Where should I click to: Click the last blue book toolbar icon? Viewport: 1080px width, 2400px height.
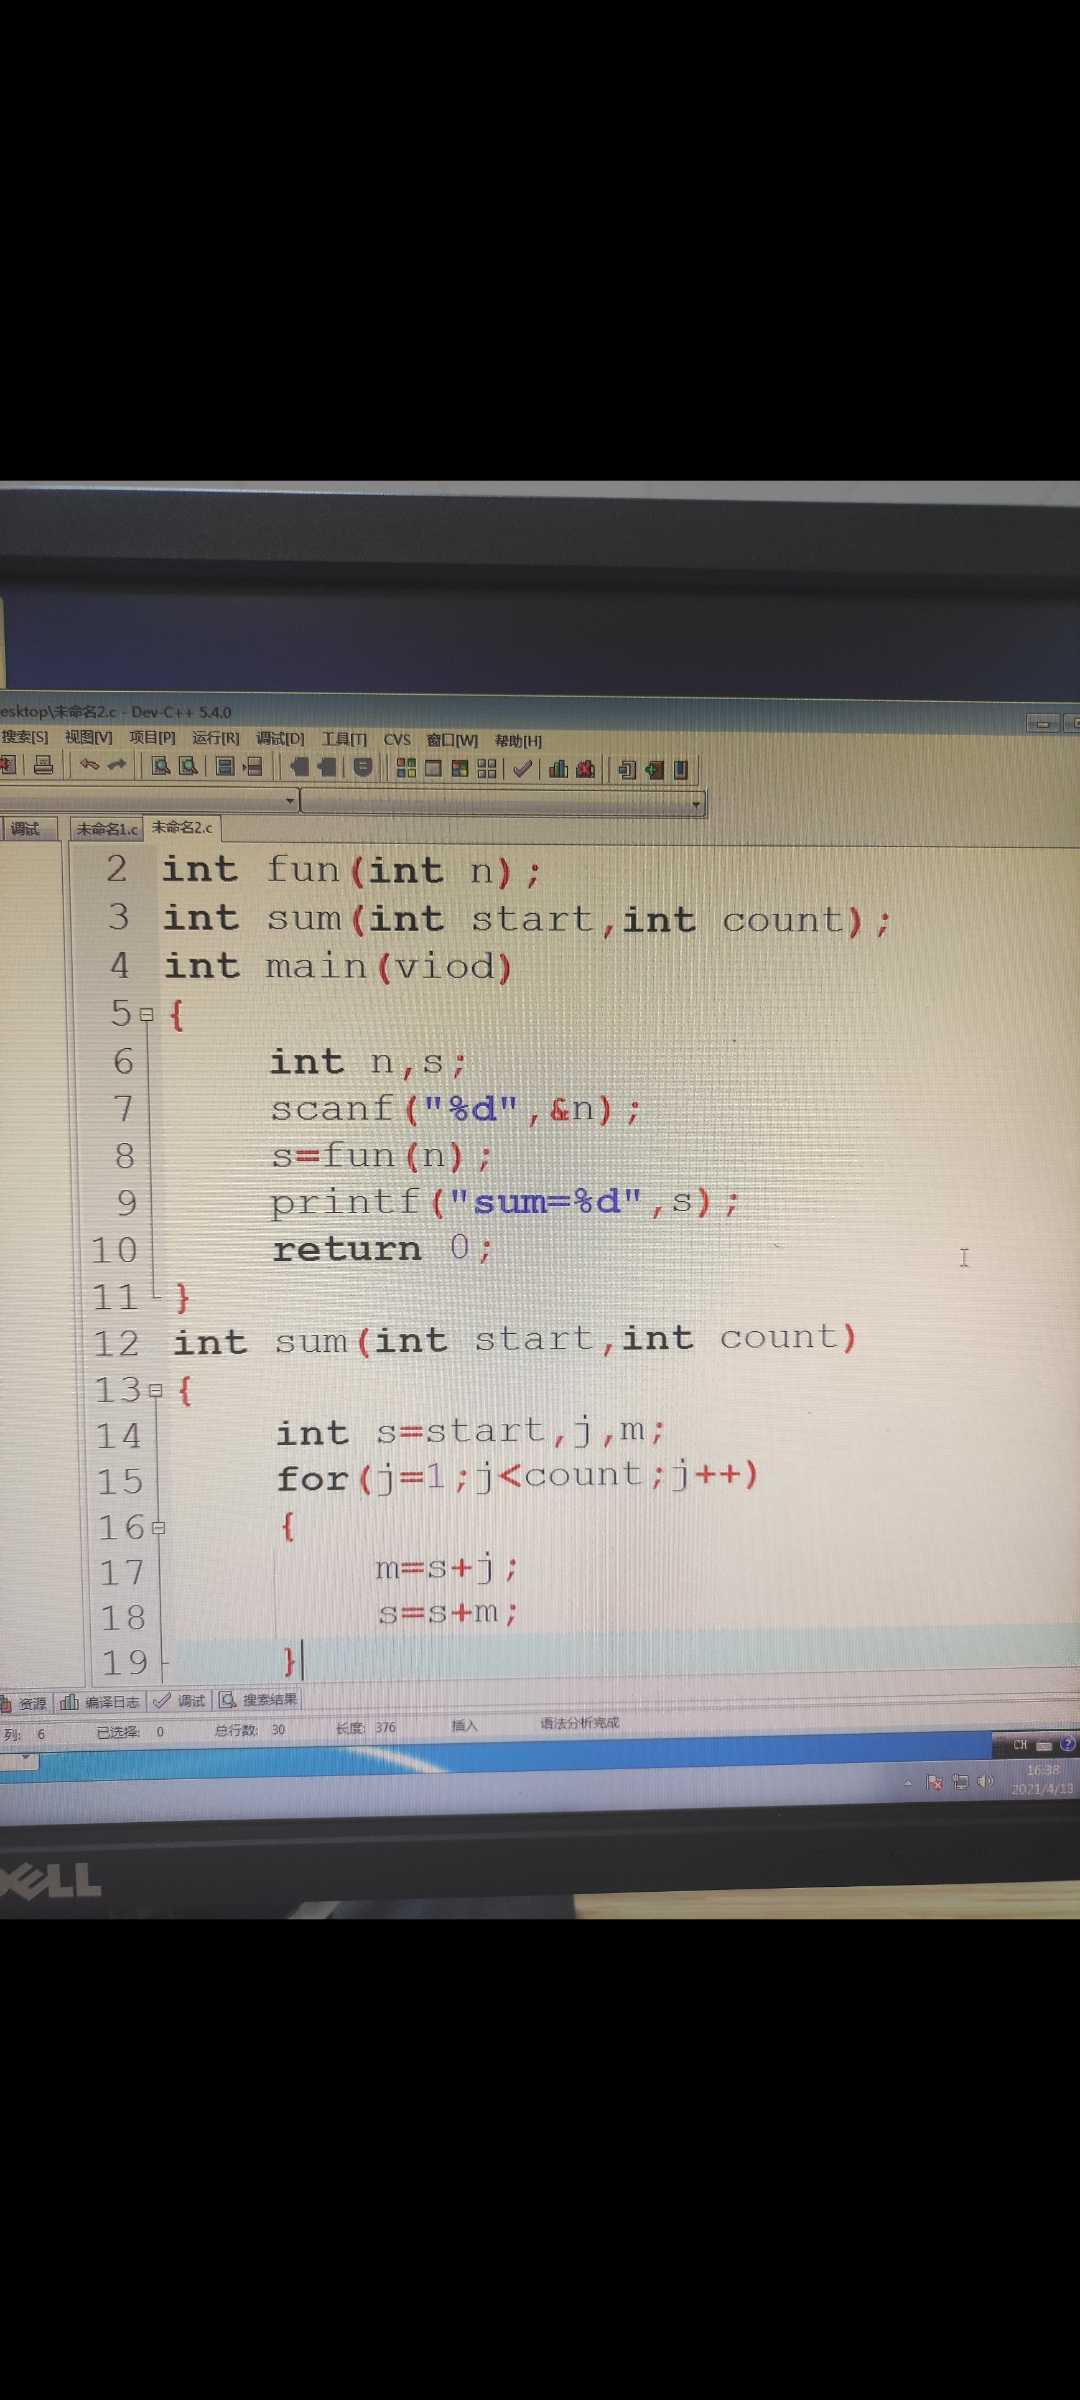[681, 769]
